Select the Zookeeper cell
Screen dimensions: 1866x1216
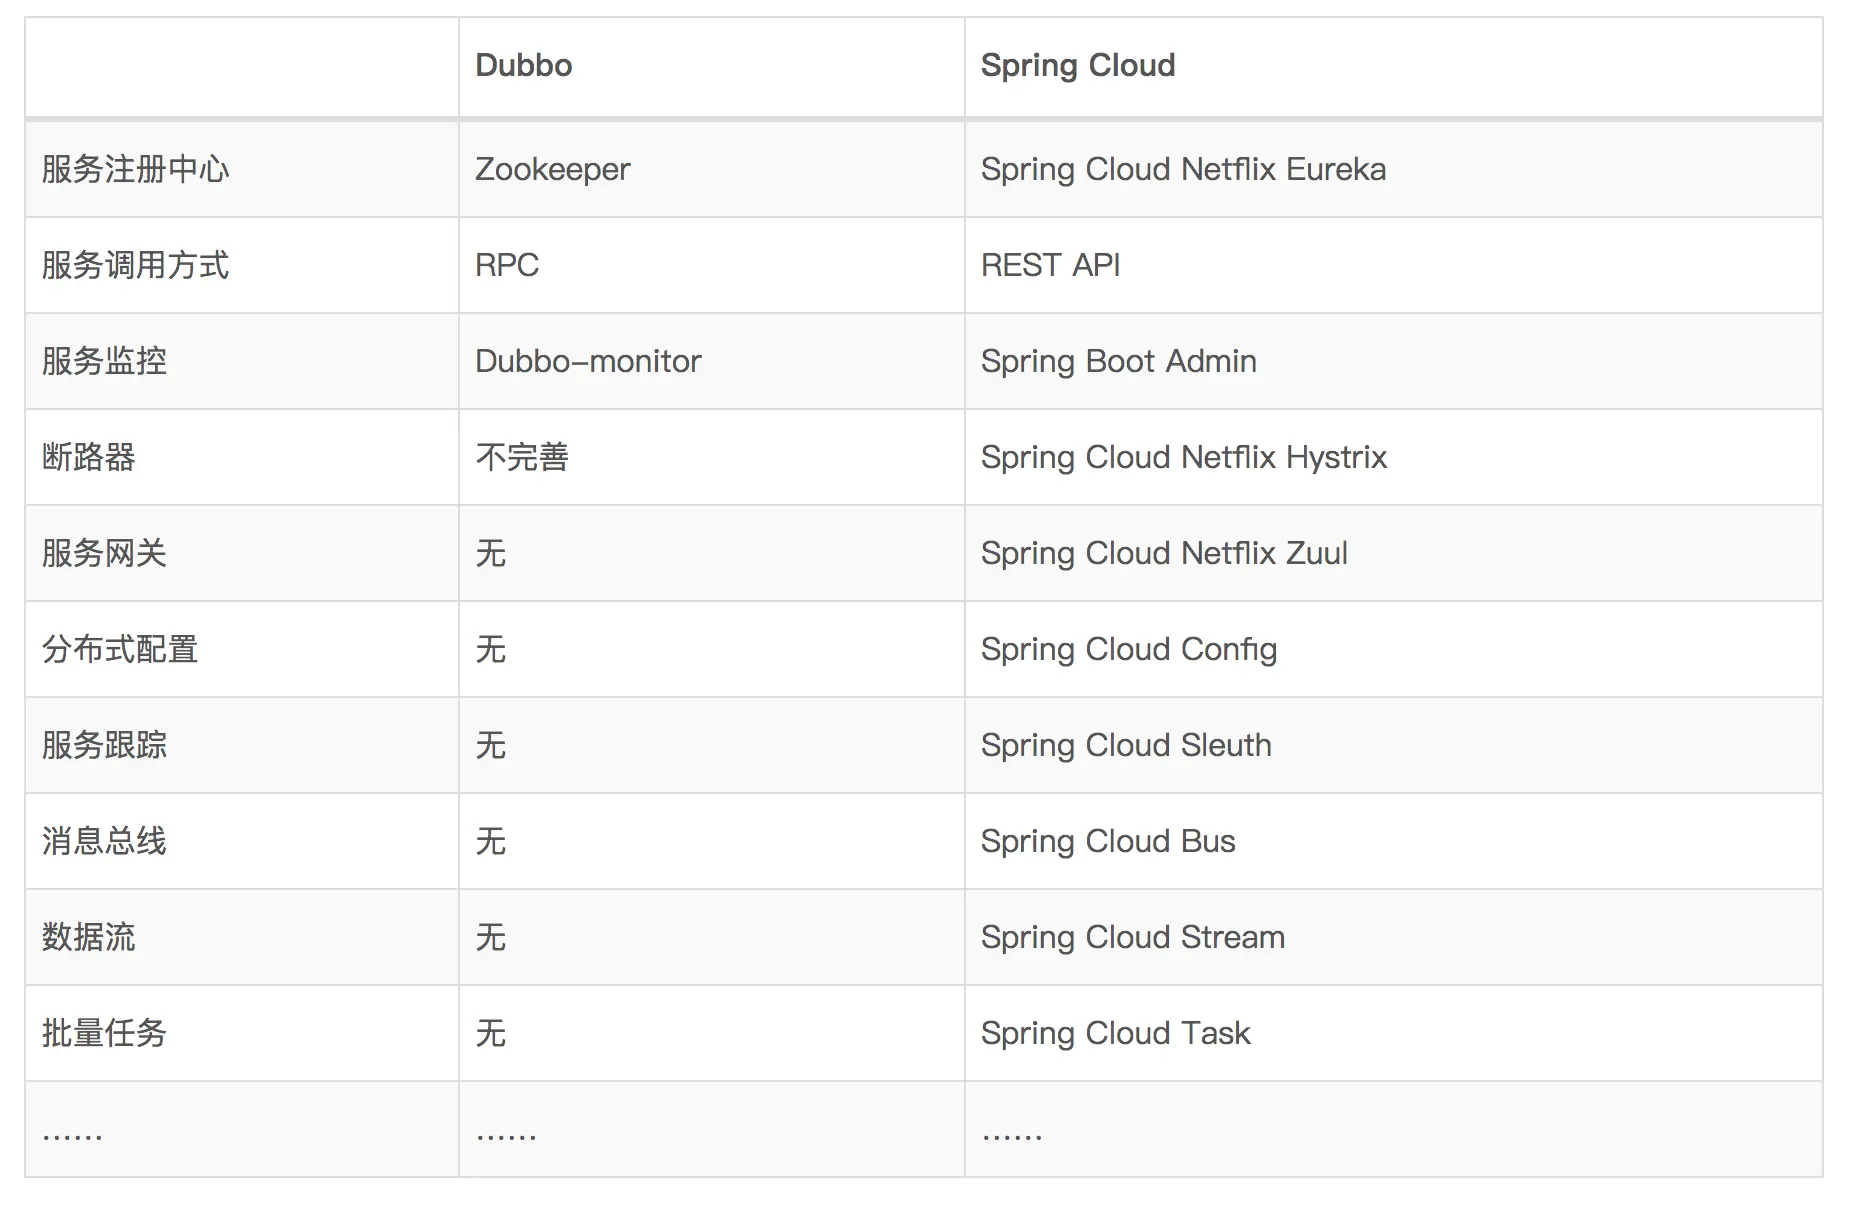552,169
